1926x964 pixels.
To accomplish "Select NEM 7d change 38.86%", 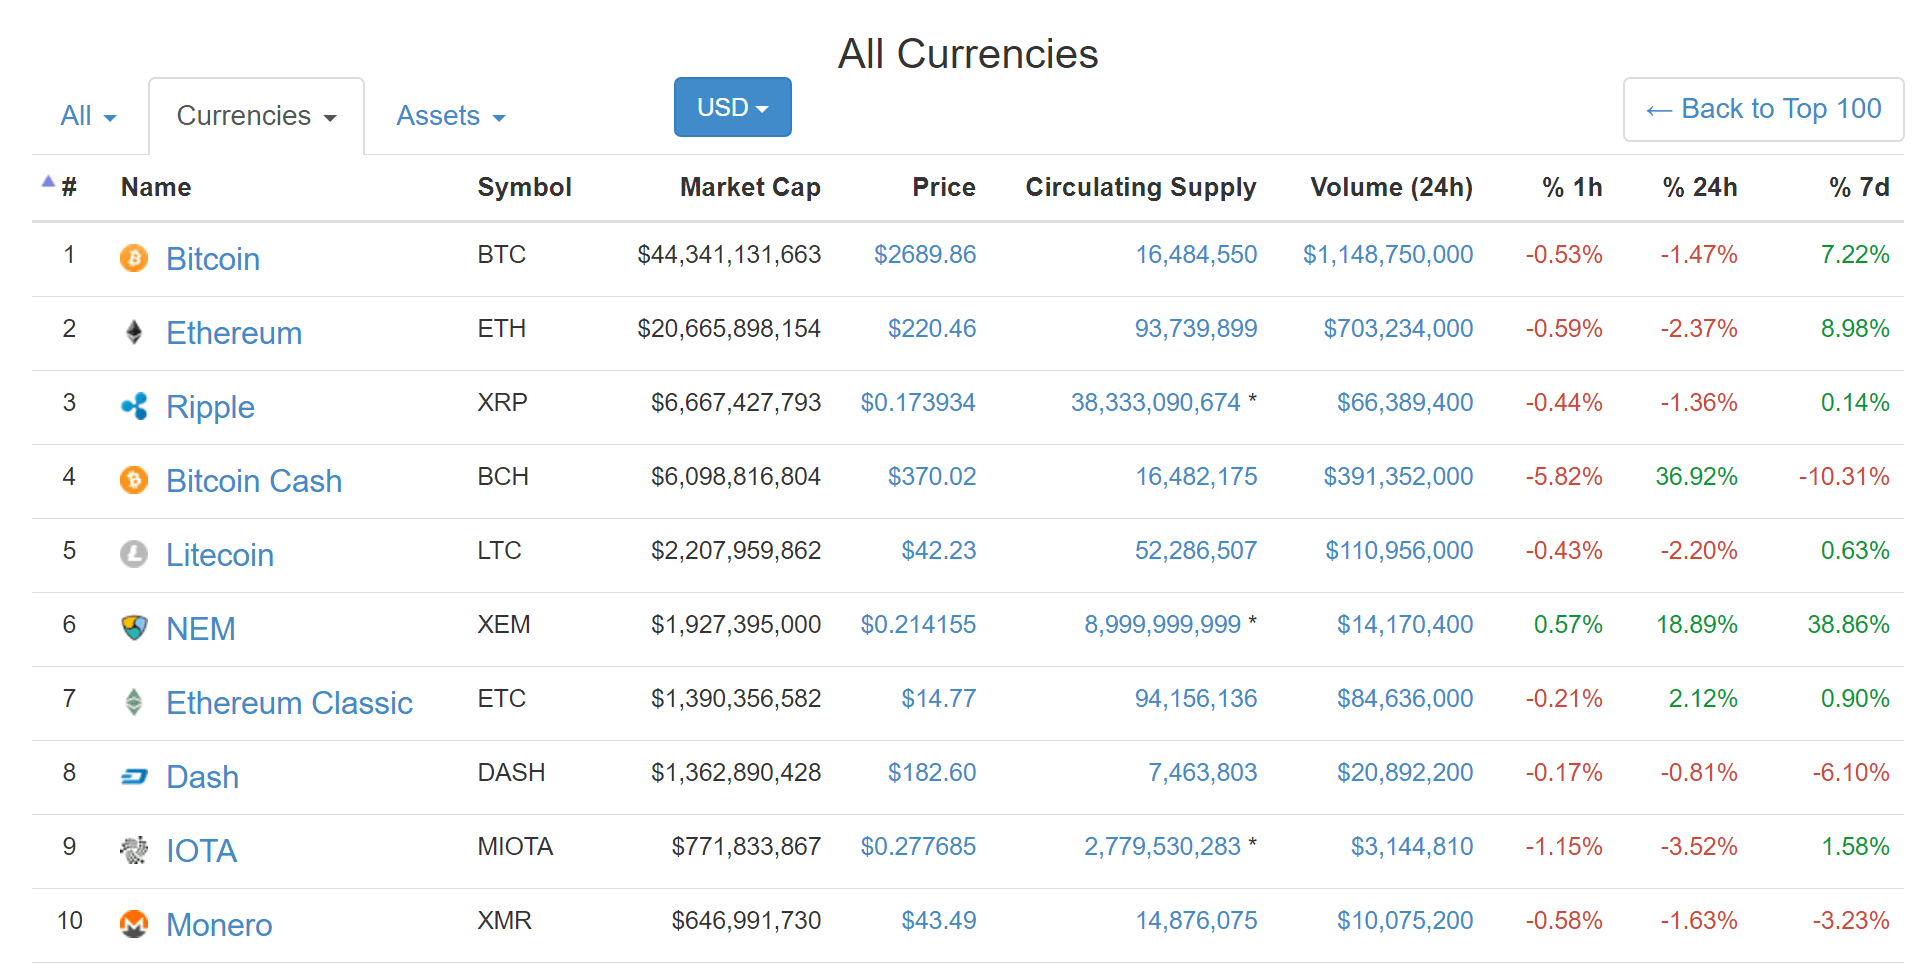I will 1848,625.
